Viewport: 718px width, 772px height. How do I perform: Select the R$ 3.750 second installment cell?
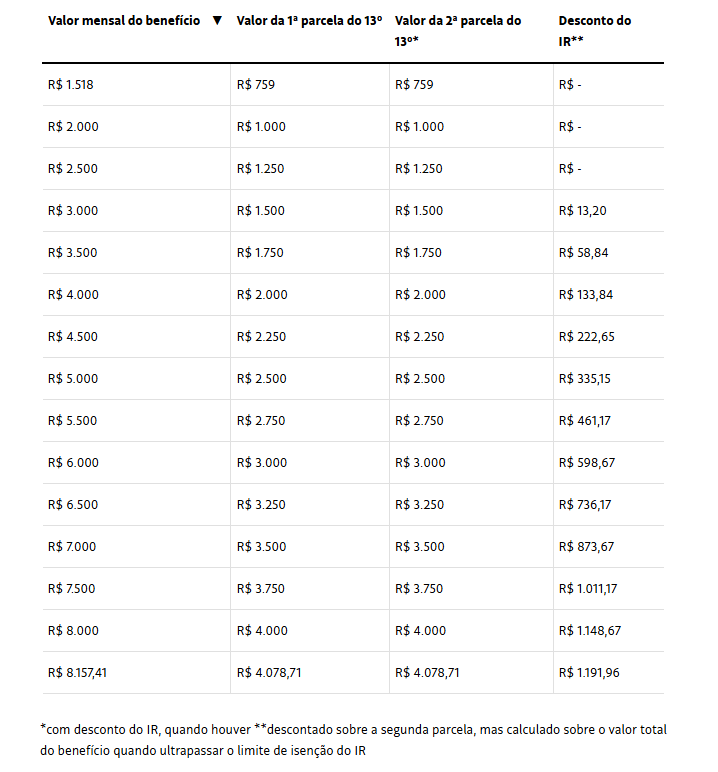pyautogui.click(x=419, y=589)
